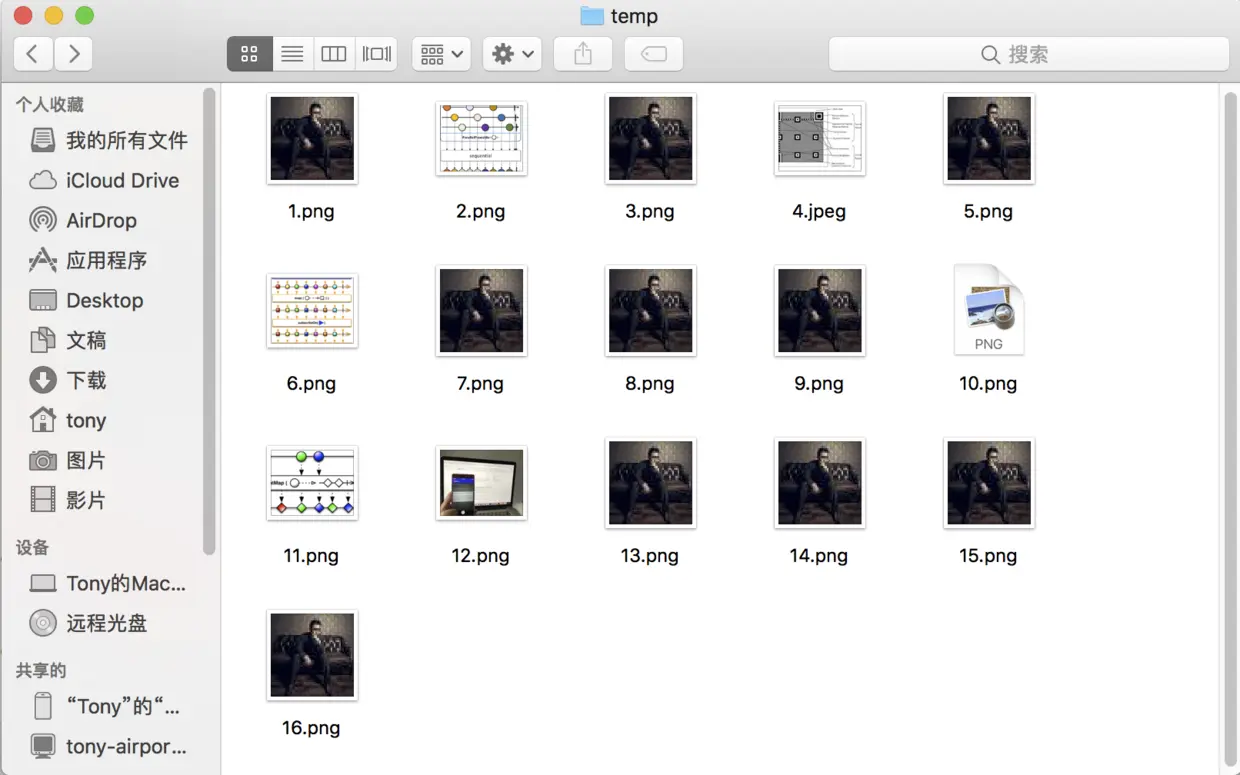Switch to icon view mode
This screenshot has width=1240, height=775.
[250, 54]
